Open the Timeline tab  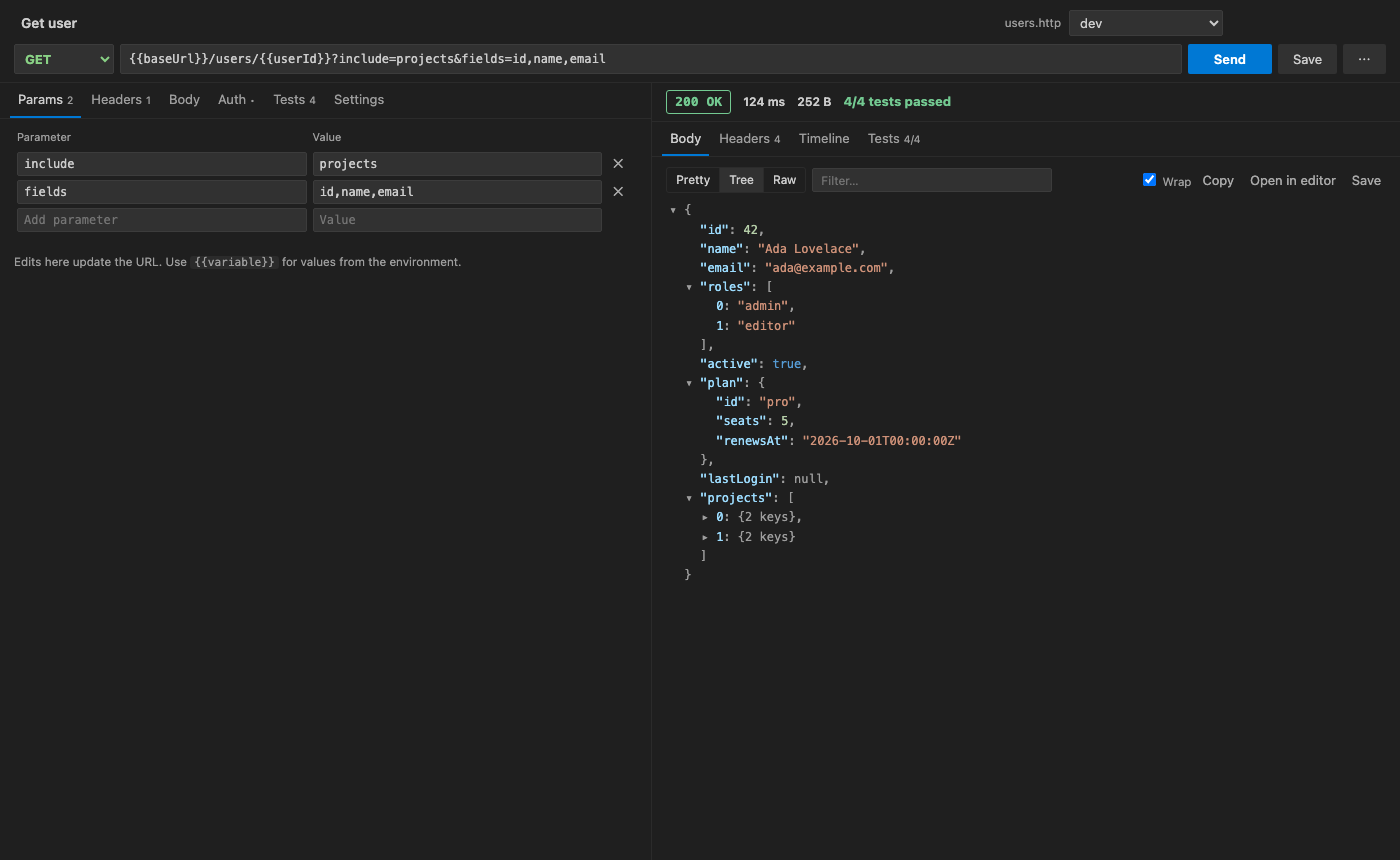pyautogui.click(x=824, y=139)
